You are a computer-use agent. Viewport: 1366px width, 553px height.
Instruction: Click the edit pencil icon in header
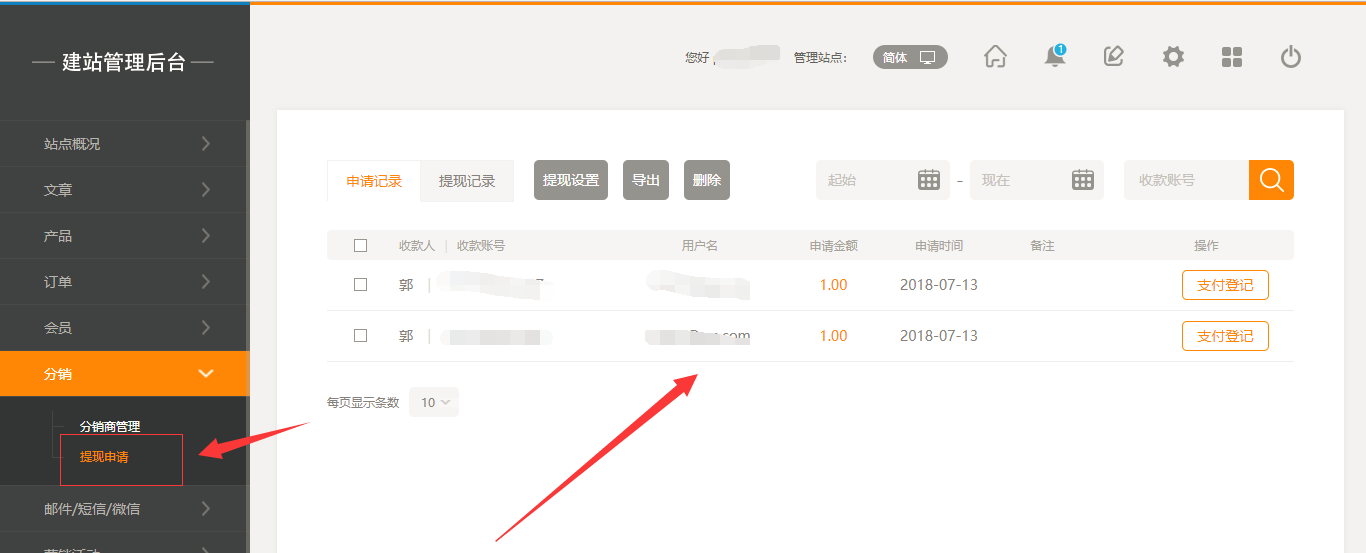(1113, 57)
